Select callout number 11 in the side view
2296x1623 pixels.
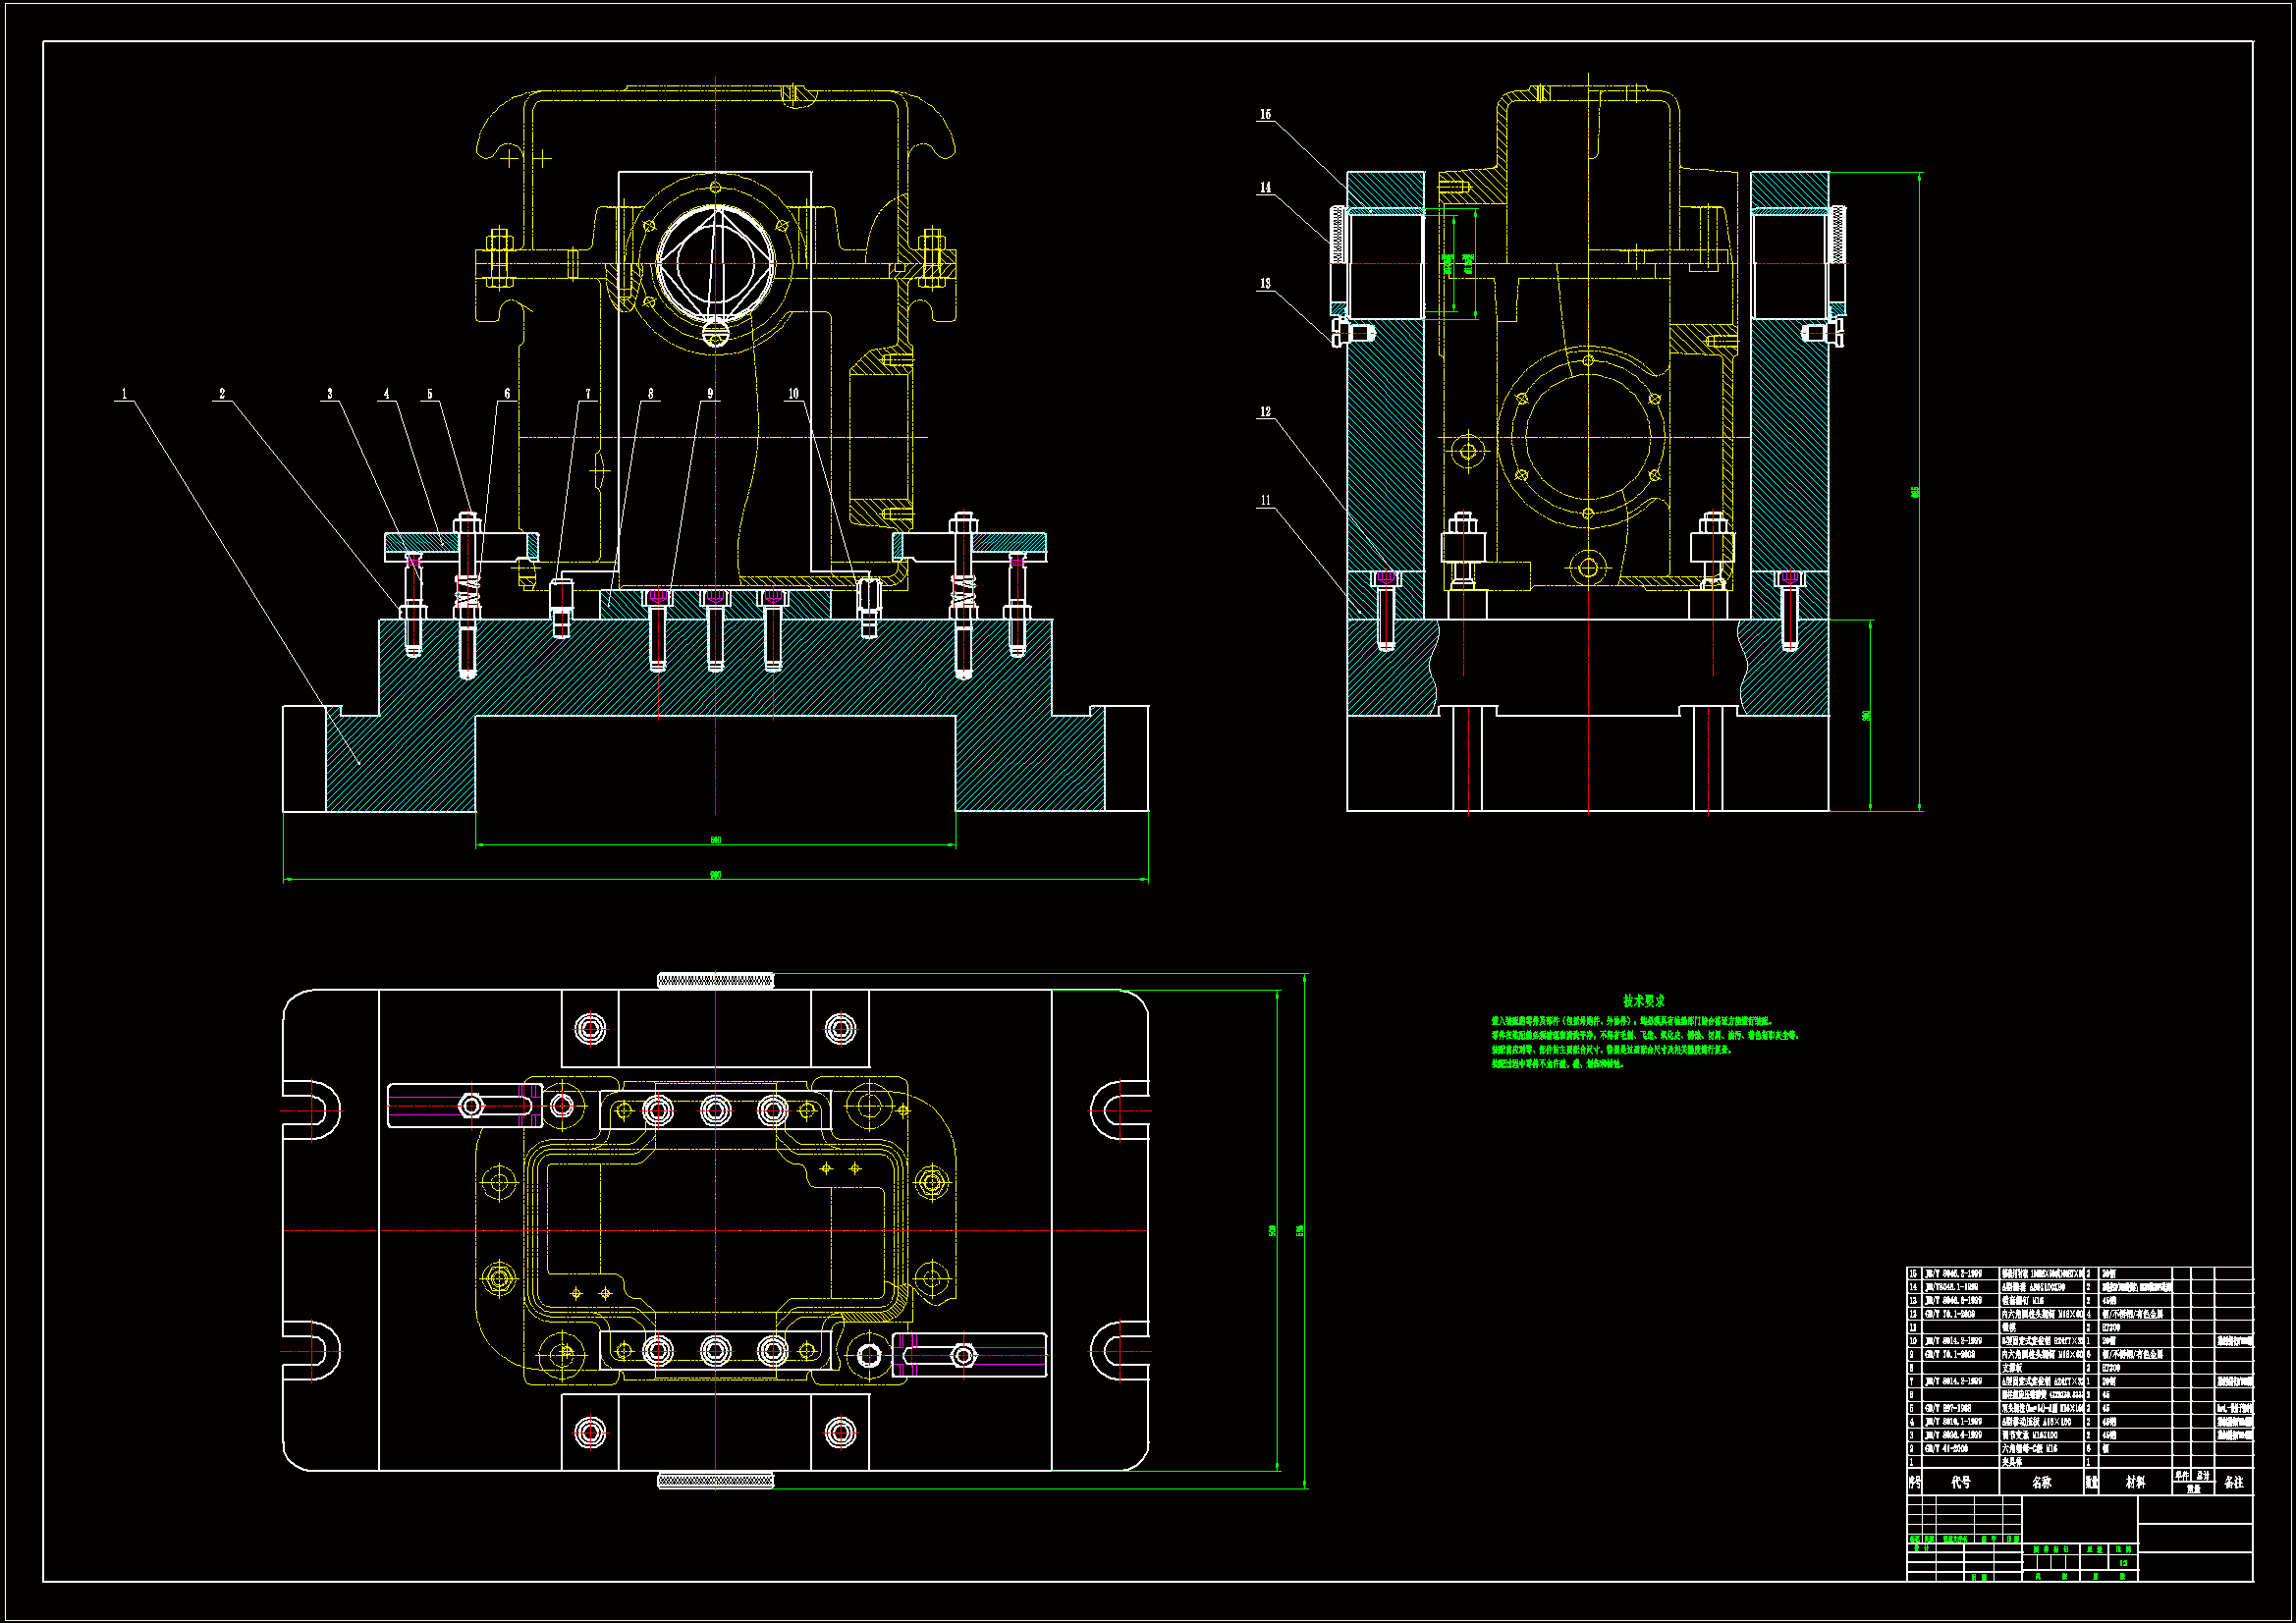point(1265,501)
